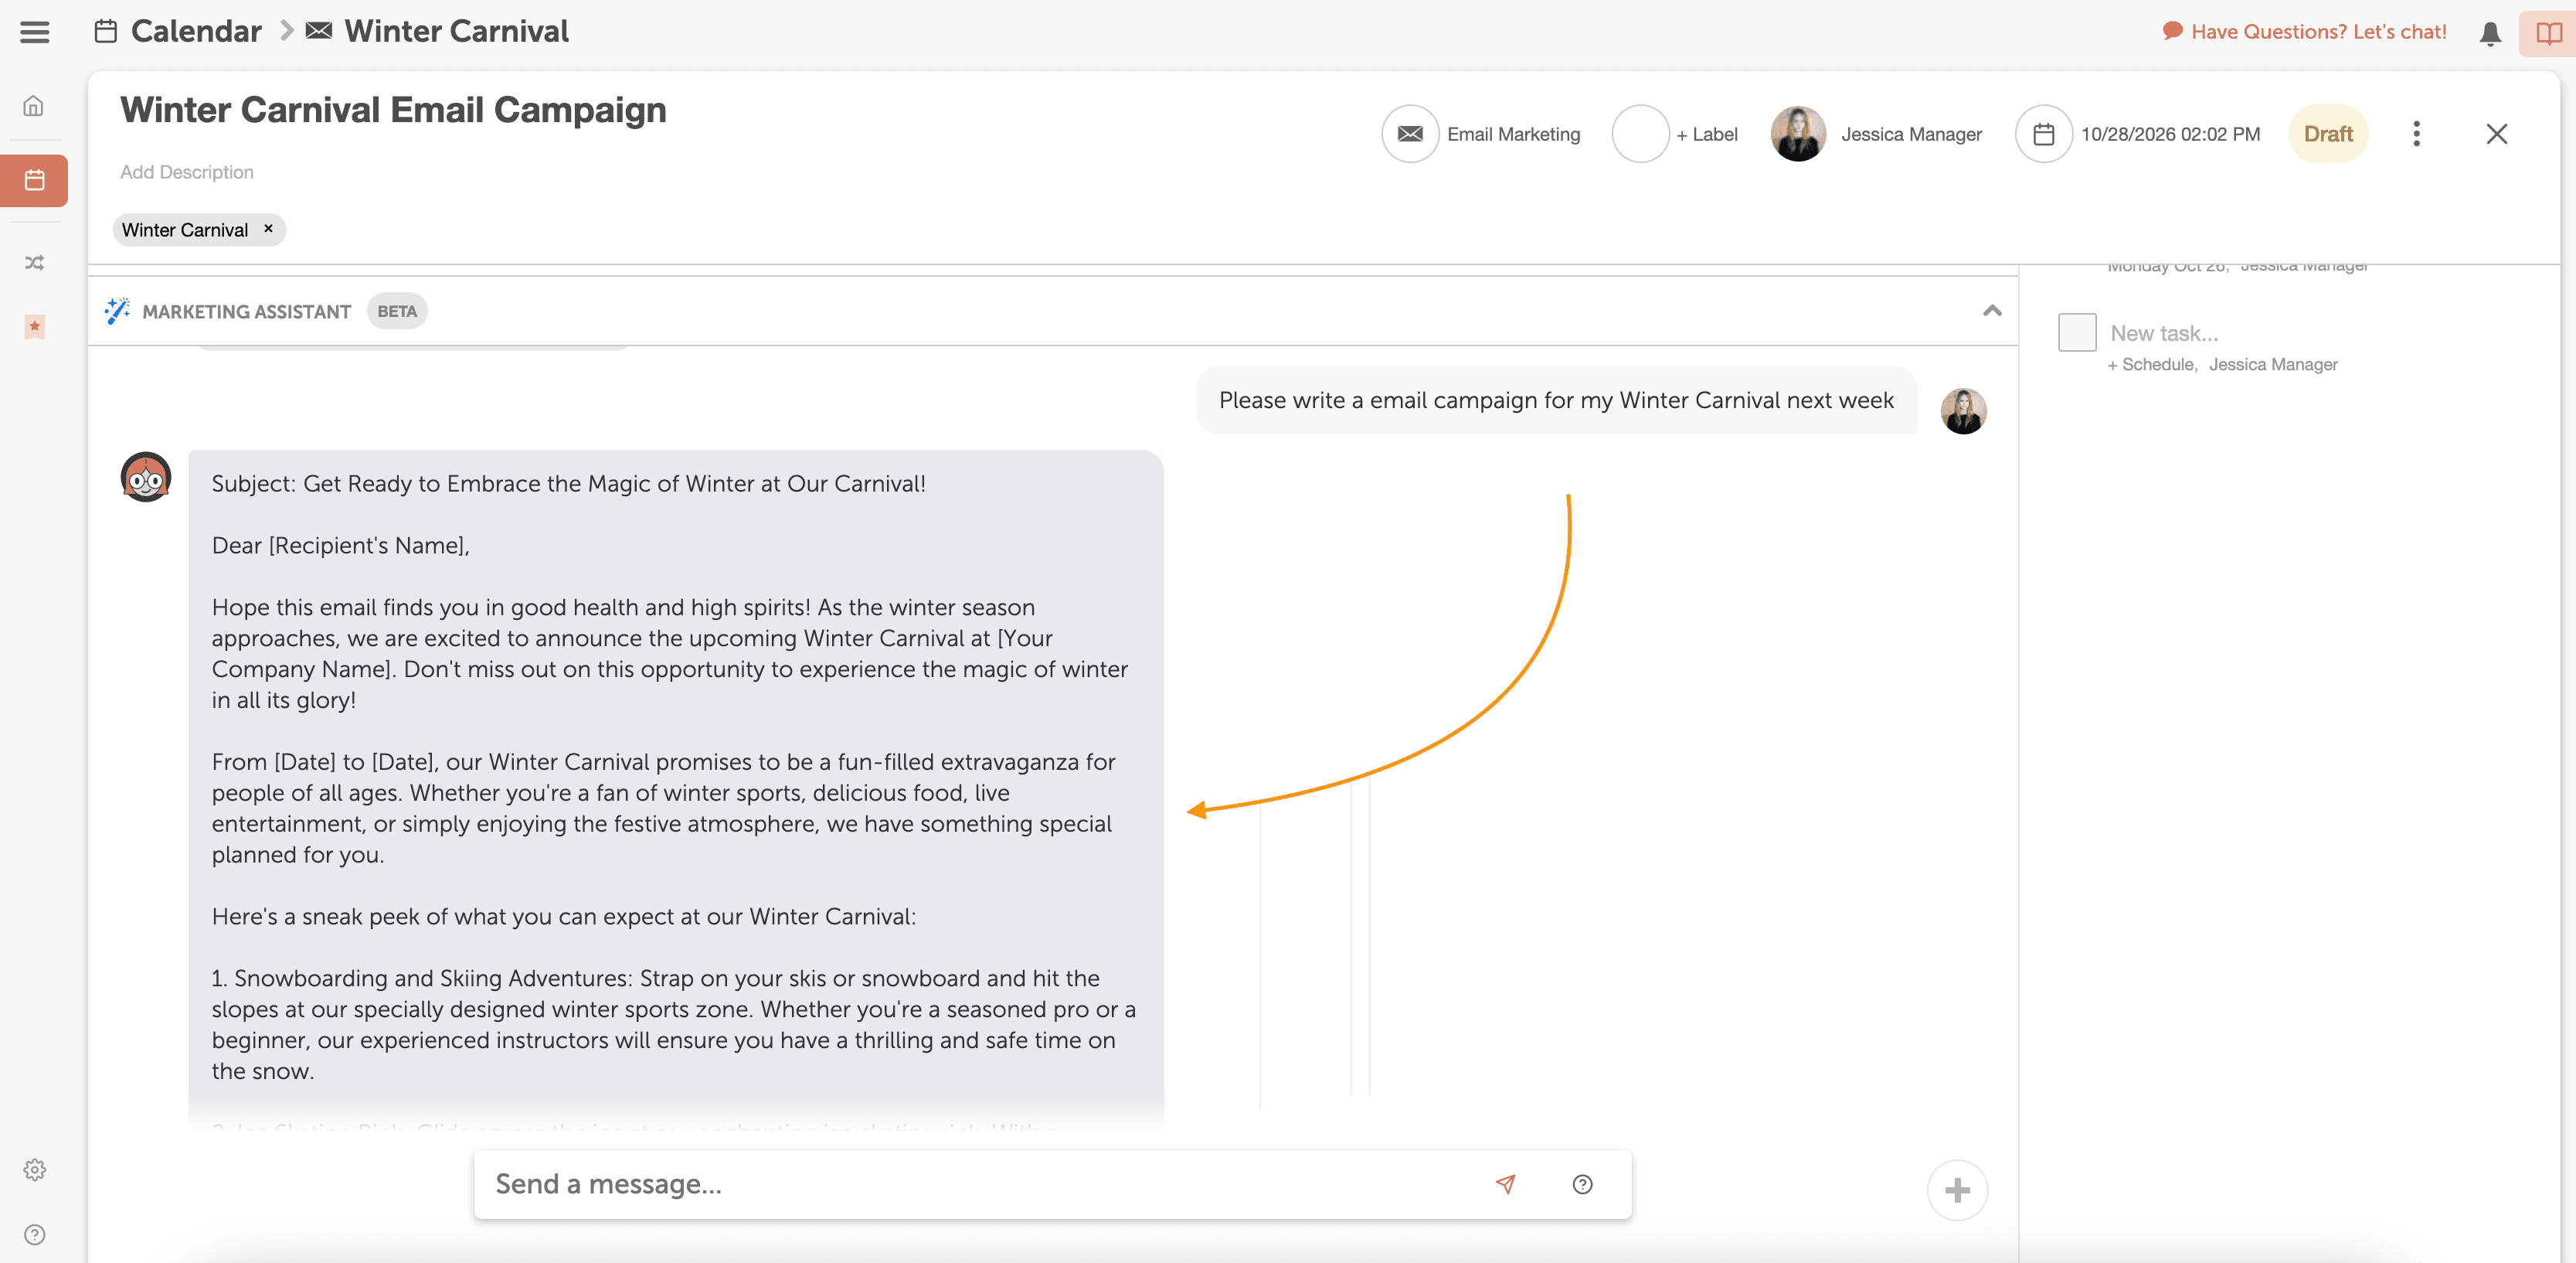Open the Email Marketing type selector
The width and height of the screenshot is (2576, 1263).
[x=1480, y=134]
